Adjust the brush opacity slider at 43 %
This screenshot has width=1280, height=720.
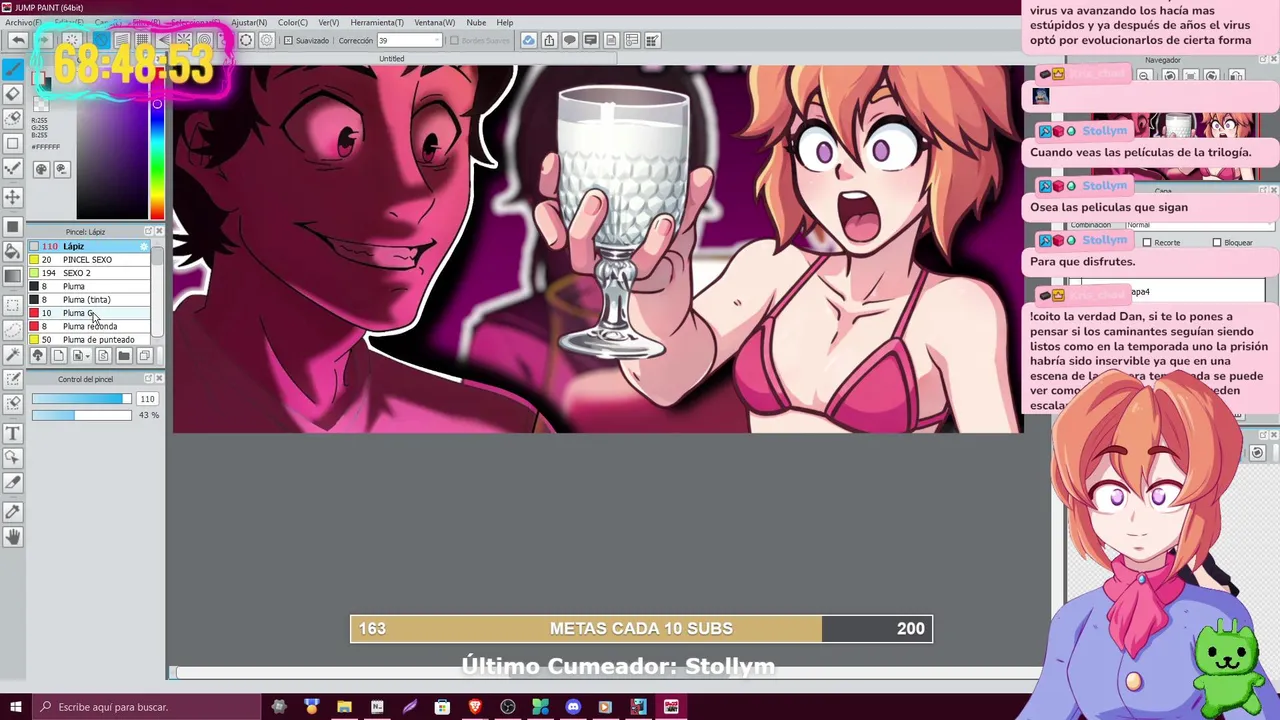[x=81, y=415]
